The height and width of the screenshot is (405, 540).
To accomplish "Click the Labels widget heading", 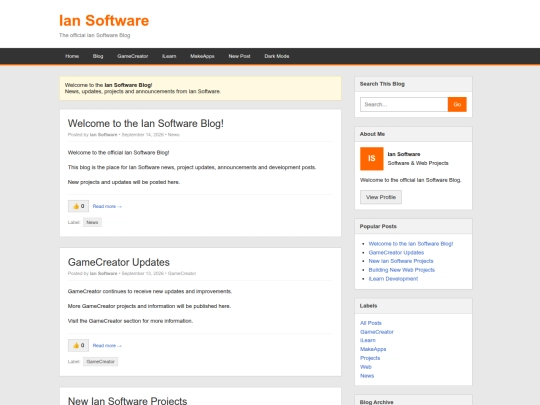I will 368,306.
